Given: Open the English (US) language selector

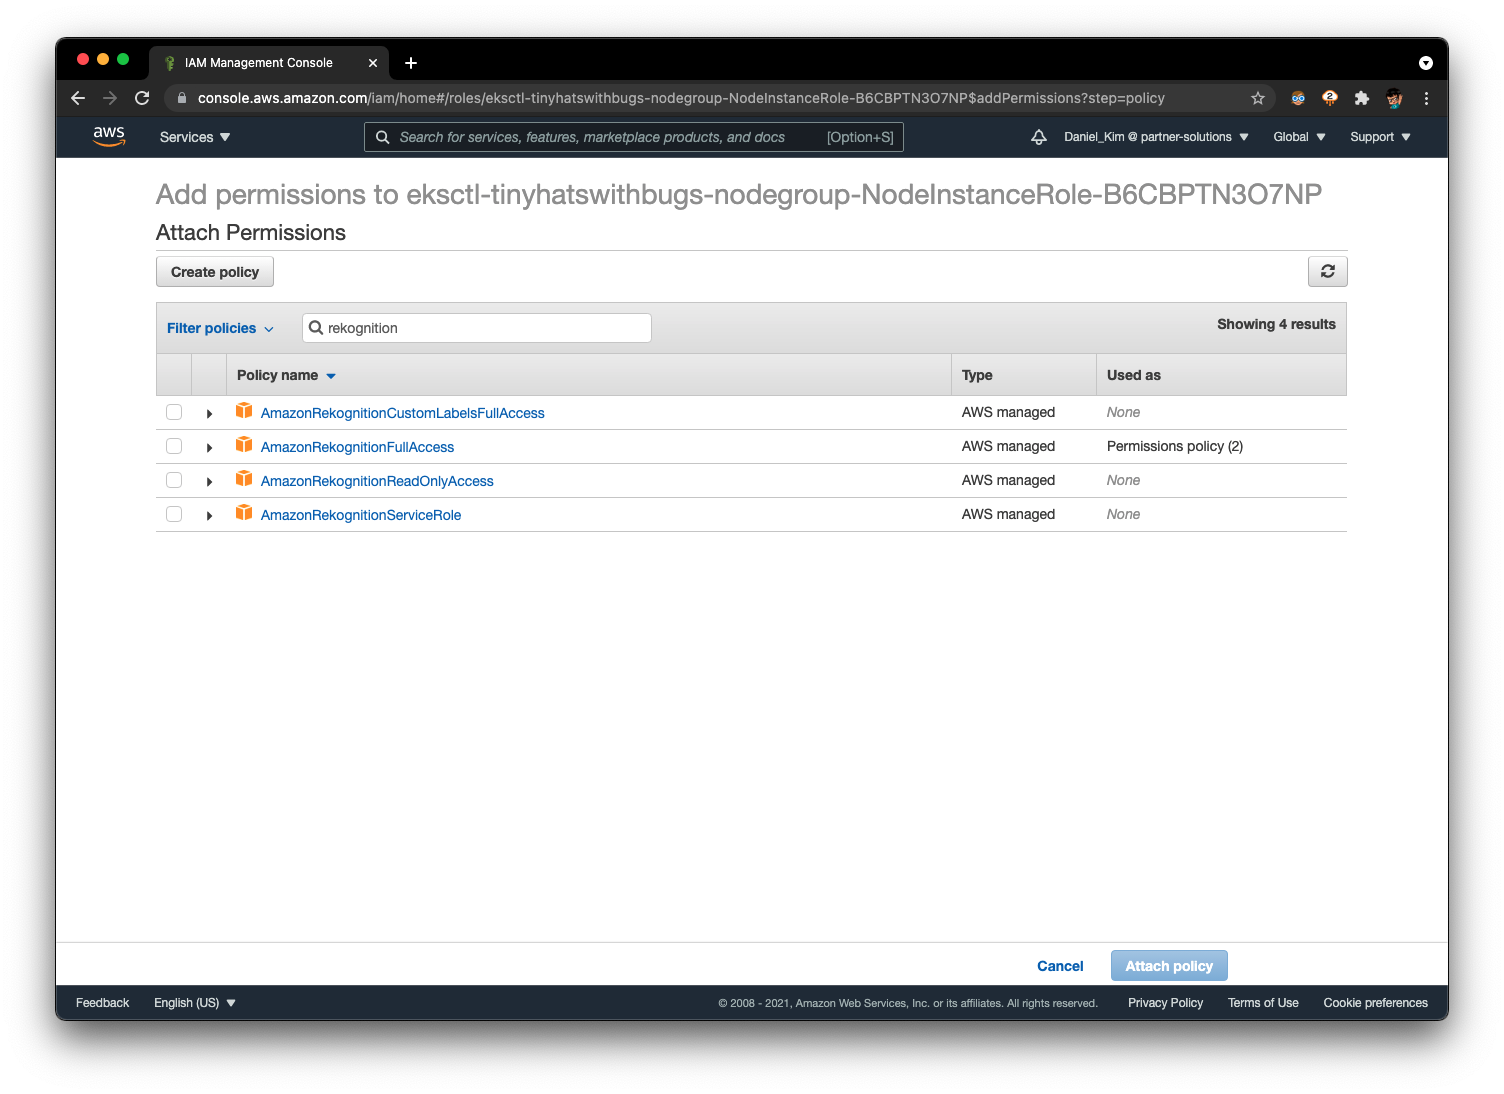Looking at the screenshot, I should tap(195, 1003).
